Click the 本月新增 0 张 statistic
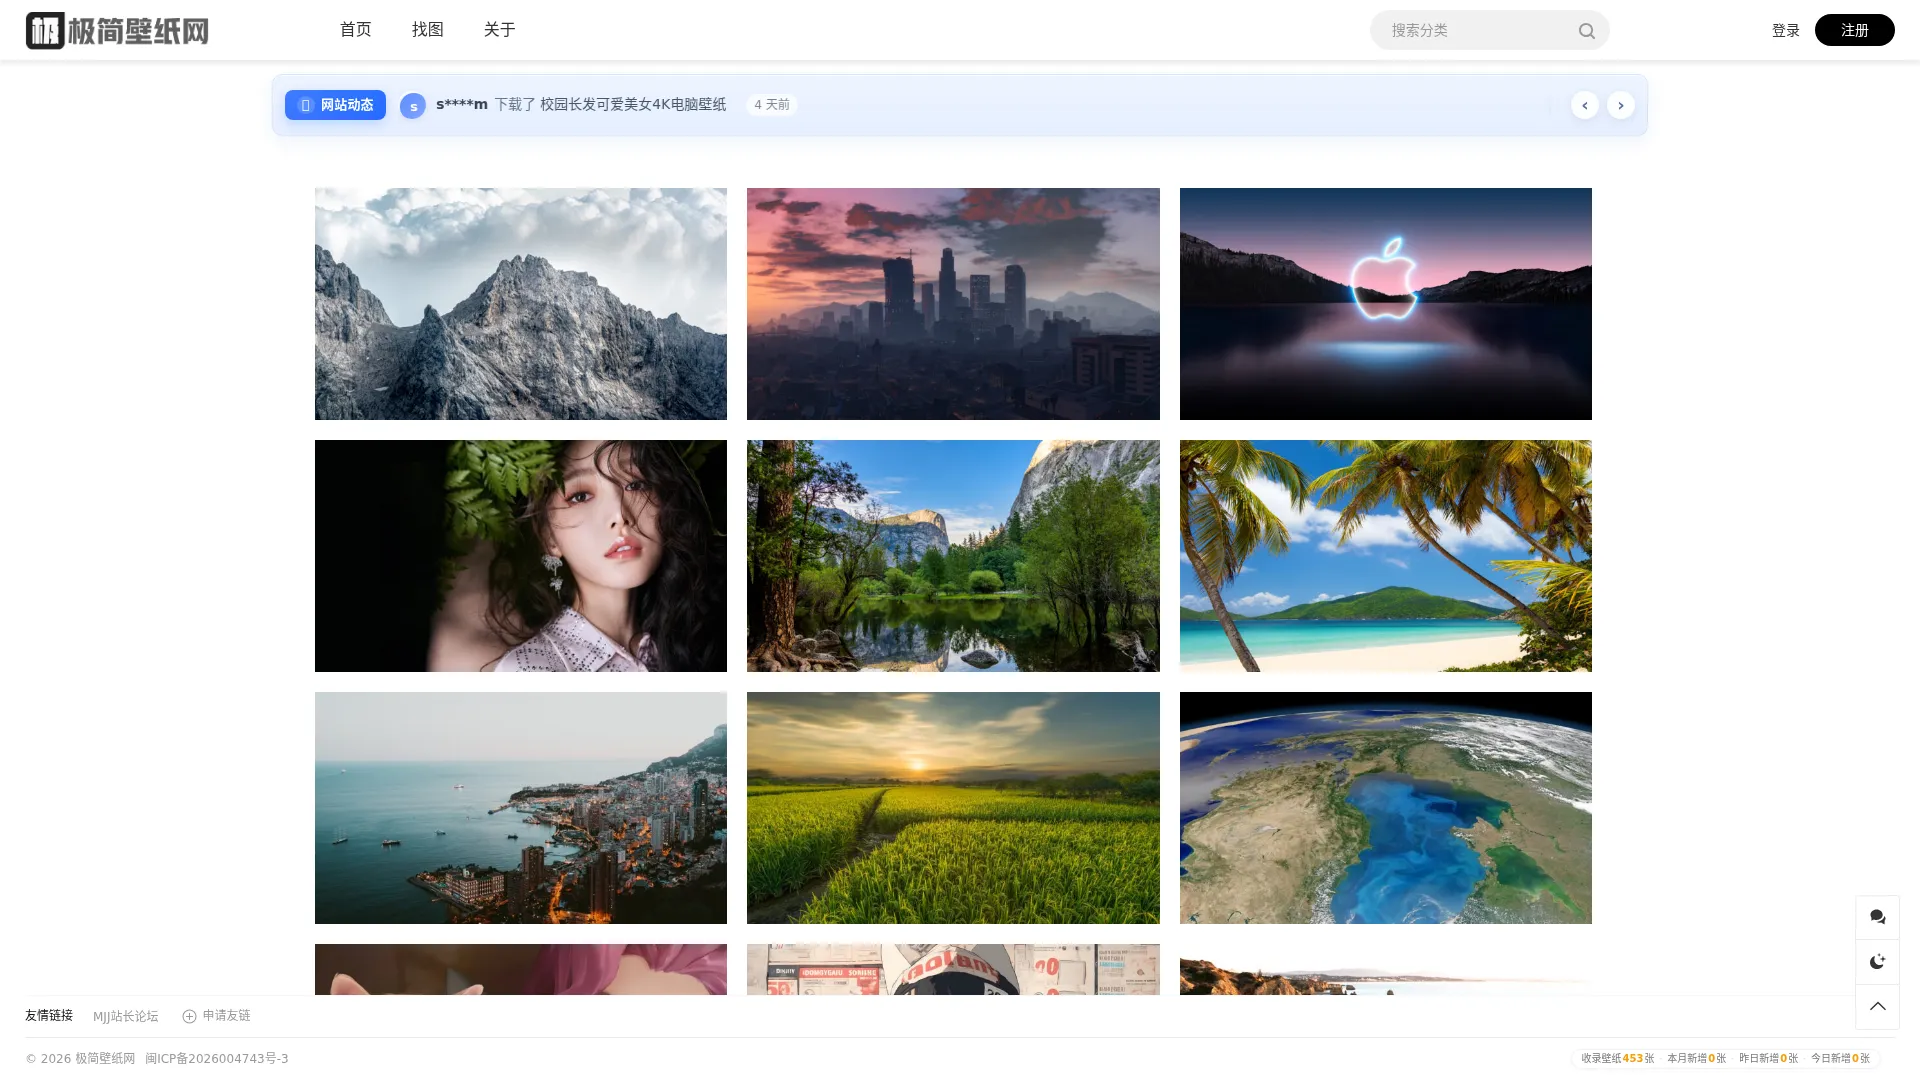Screen dimensions: 1920x1080 [1696, 1058]
